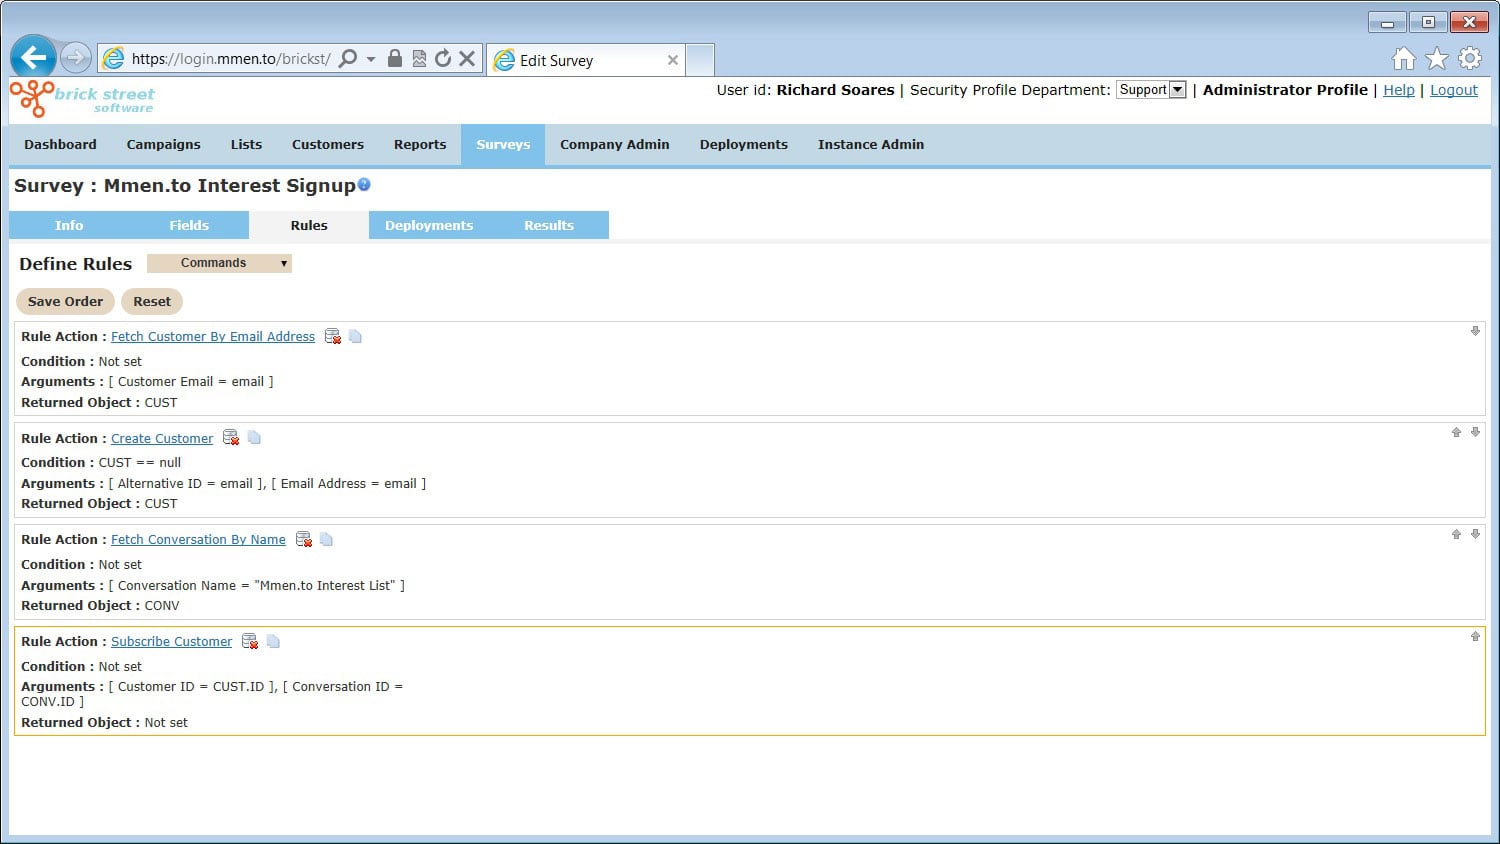Open the browser address bar search dropdown
The height and width of the screenshot is (844, 1500).
[x=371, y=59]
